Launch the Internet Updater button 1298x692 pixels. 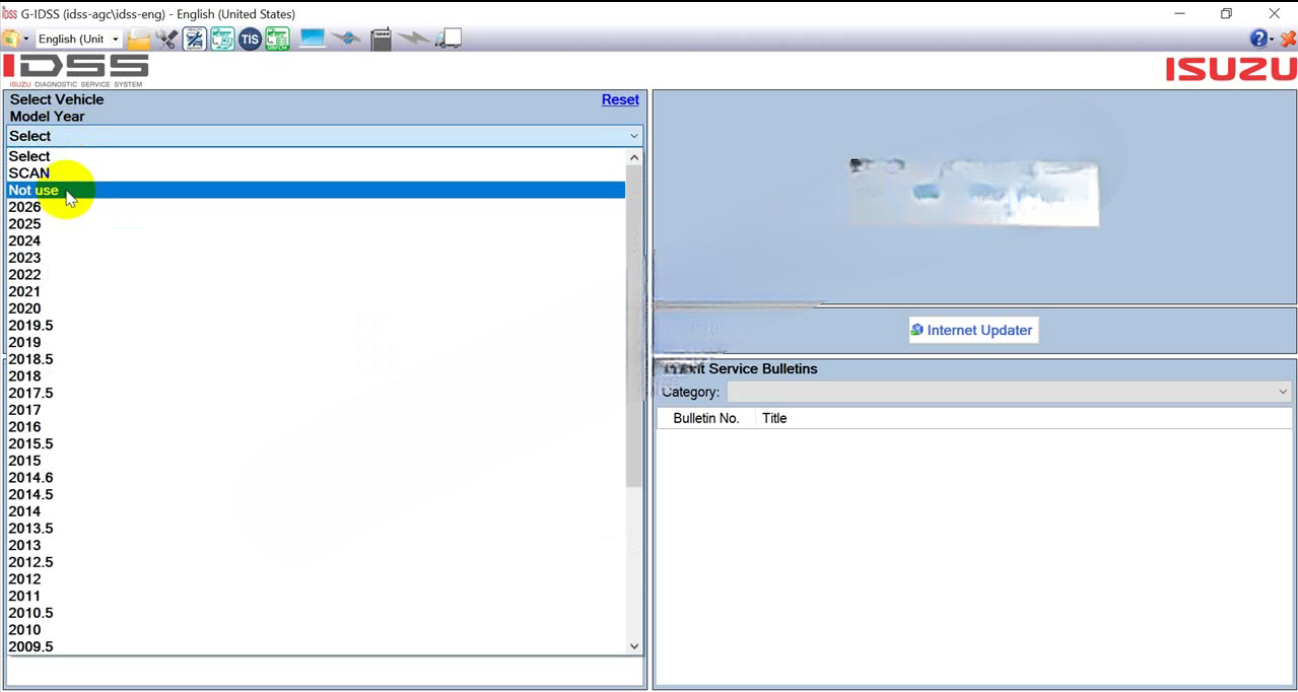click(x=973, y=330)
